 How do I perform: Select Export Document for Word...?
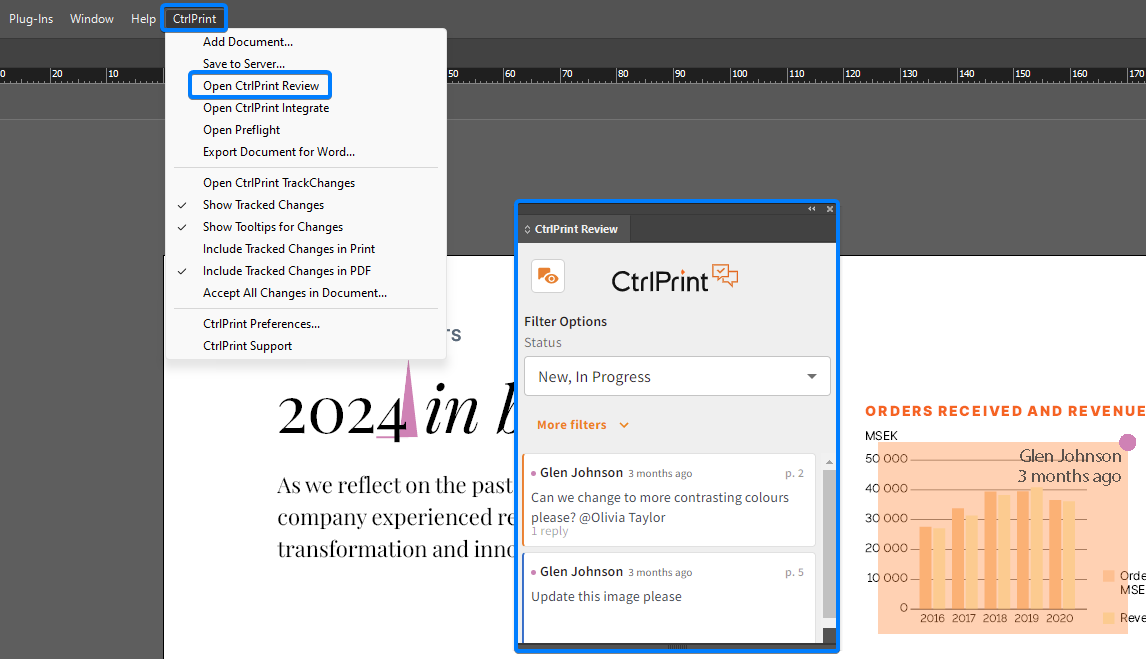coord(278,152)
